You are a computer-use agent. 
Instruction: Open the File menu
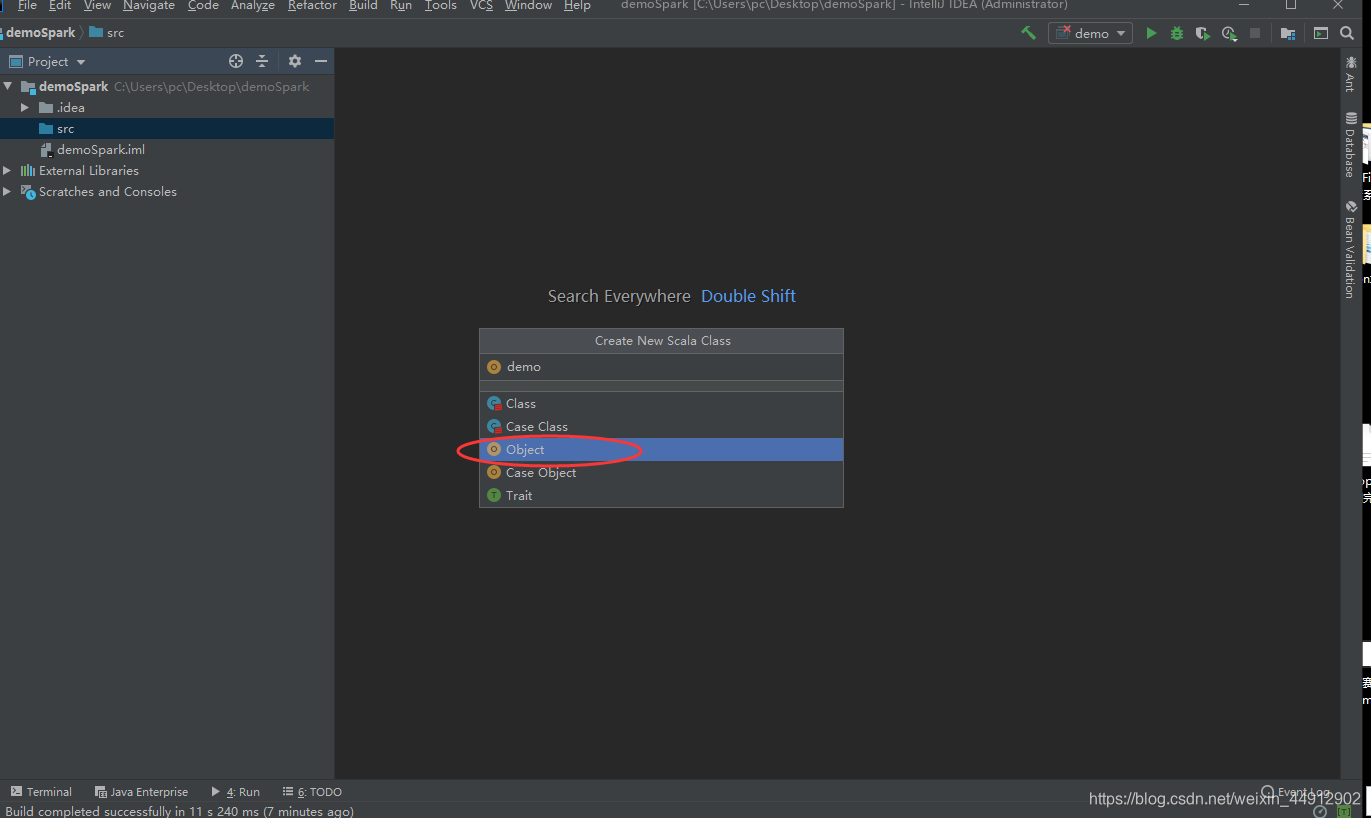point(27,5)
